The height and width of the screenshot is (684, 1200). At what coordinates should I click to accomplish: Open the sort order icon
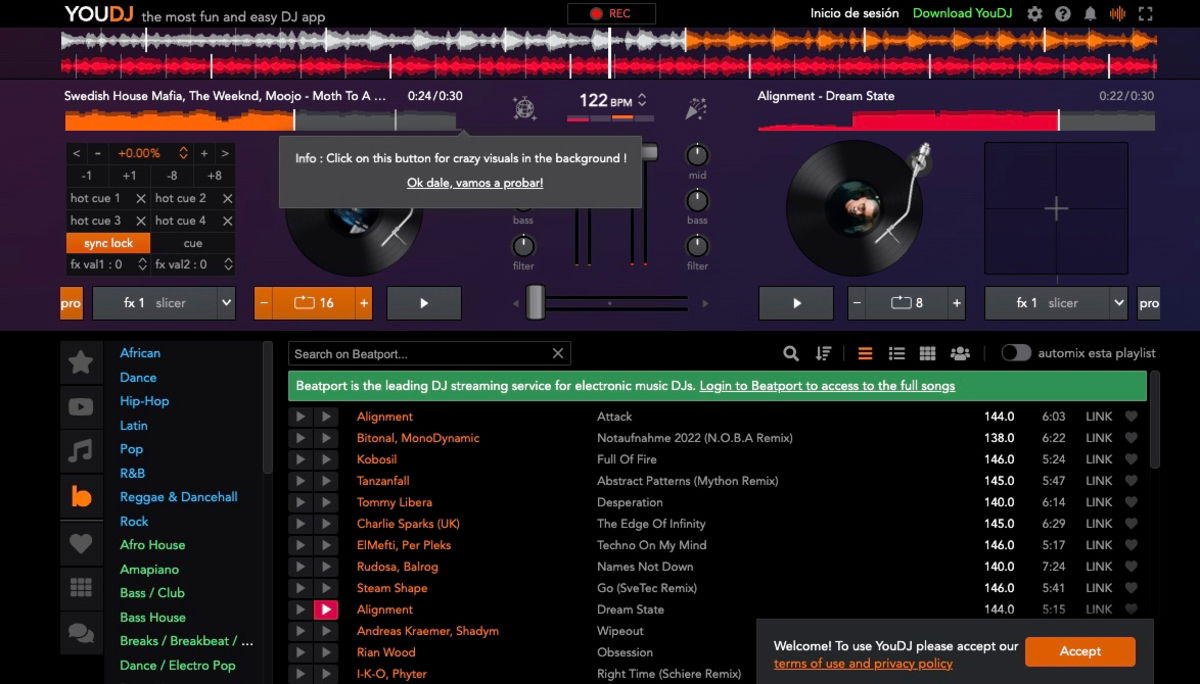823,352
